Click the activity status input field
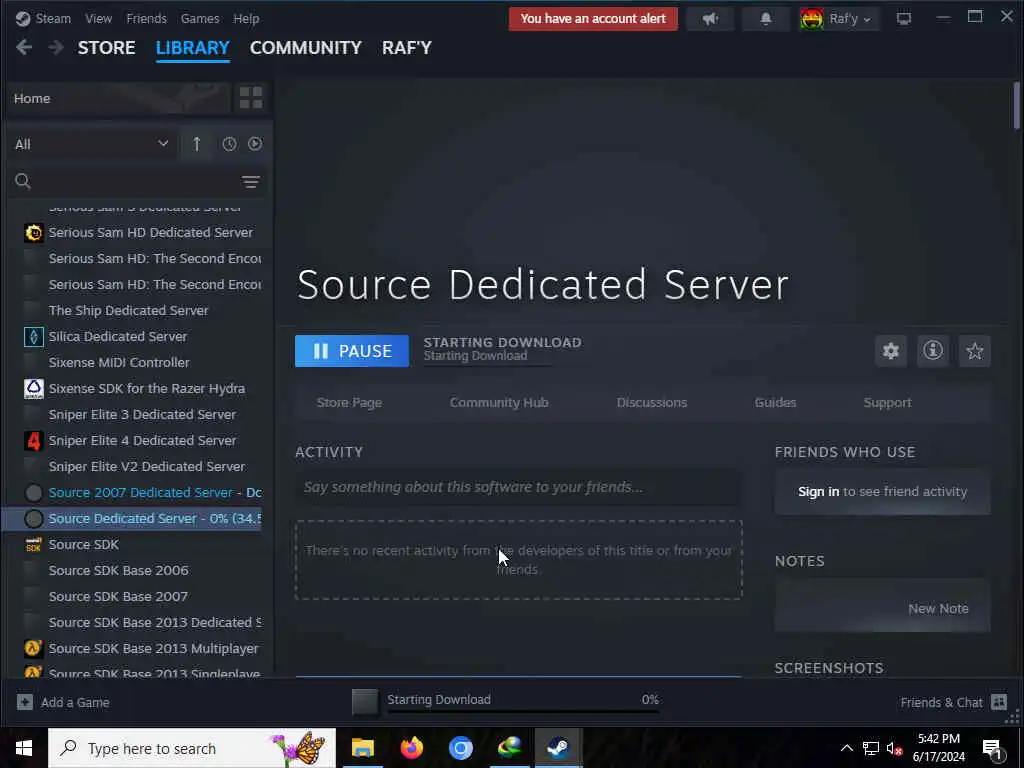 (x=519, y=487)
